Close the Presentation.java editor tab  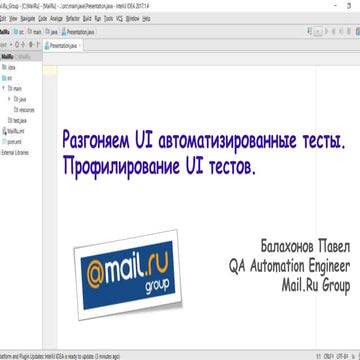tap(80, 45)
